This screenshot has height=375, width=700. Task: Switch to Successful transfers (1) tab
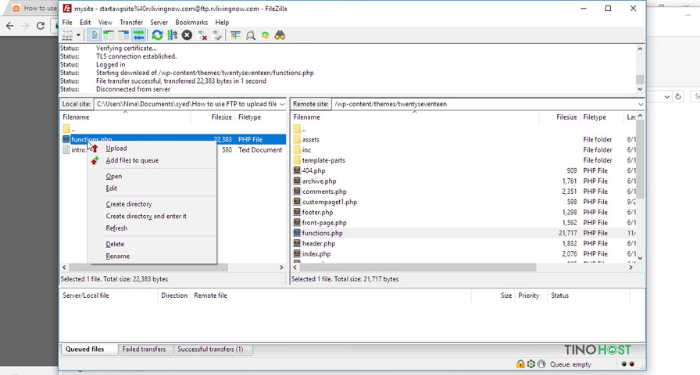coord(210,349)
